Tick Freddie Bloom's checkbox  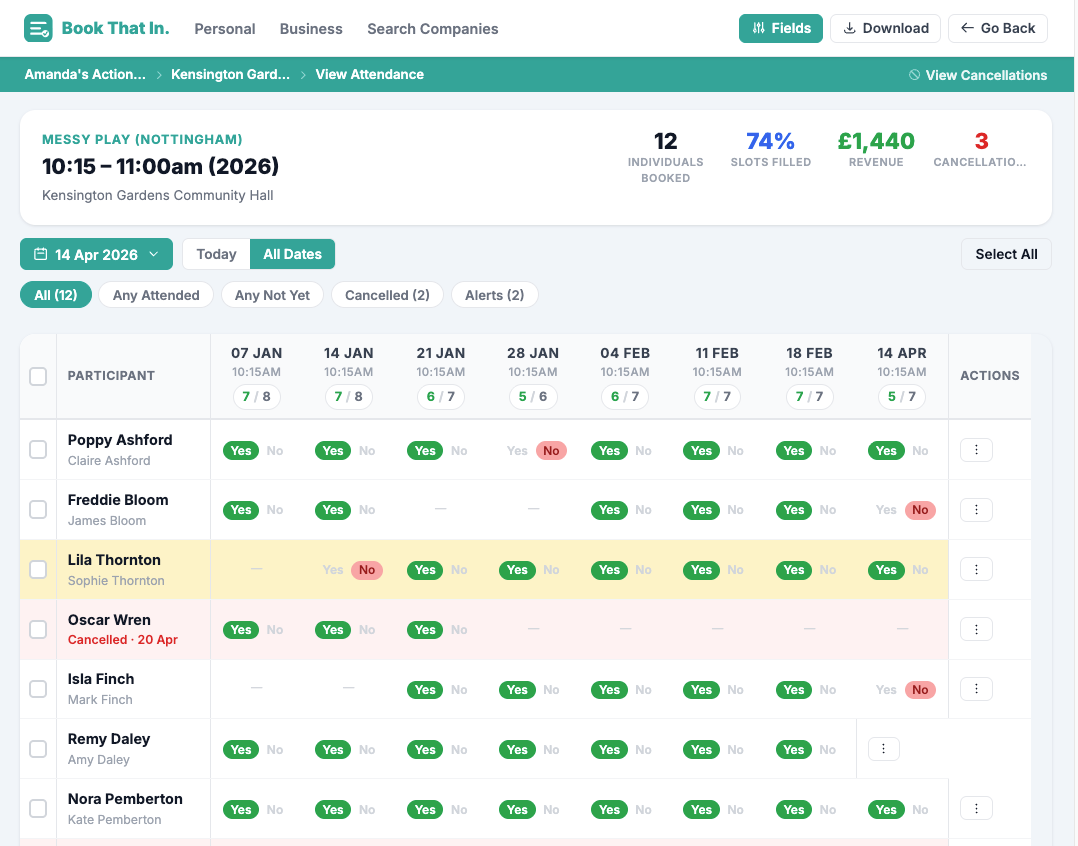point(38,509)
